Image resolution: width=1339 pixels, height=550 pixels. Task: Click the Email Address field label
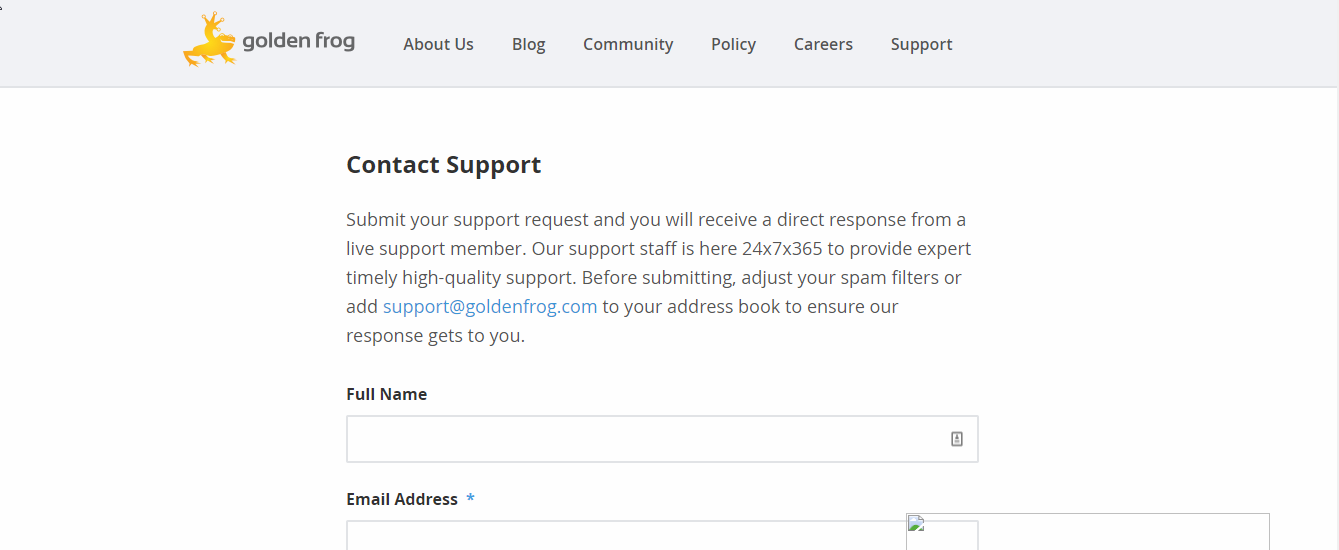402,499
